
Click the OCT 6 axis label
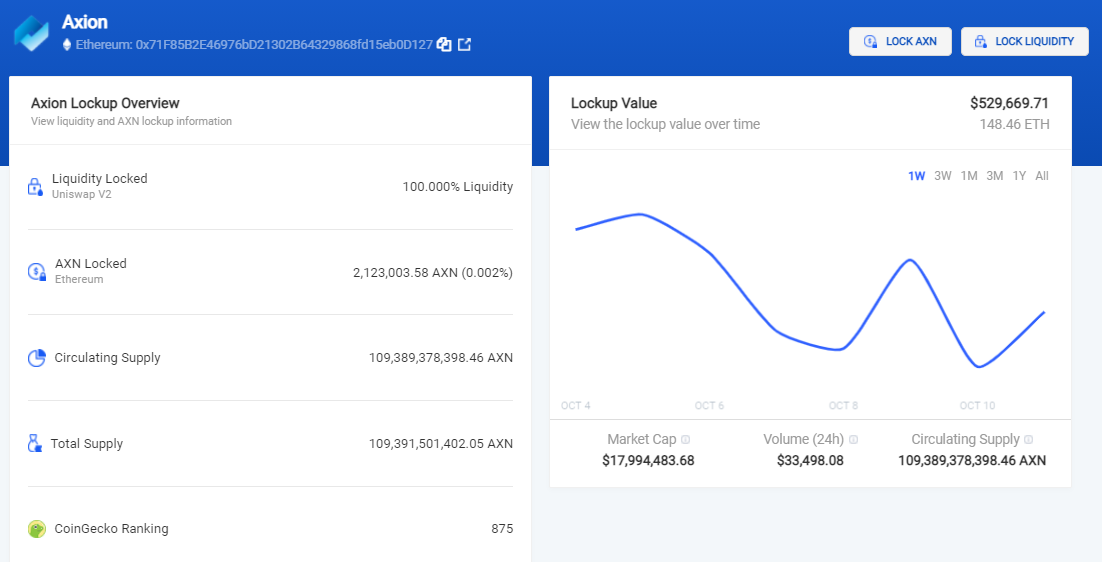click(709, 405)
